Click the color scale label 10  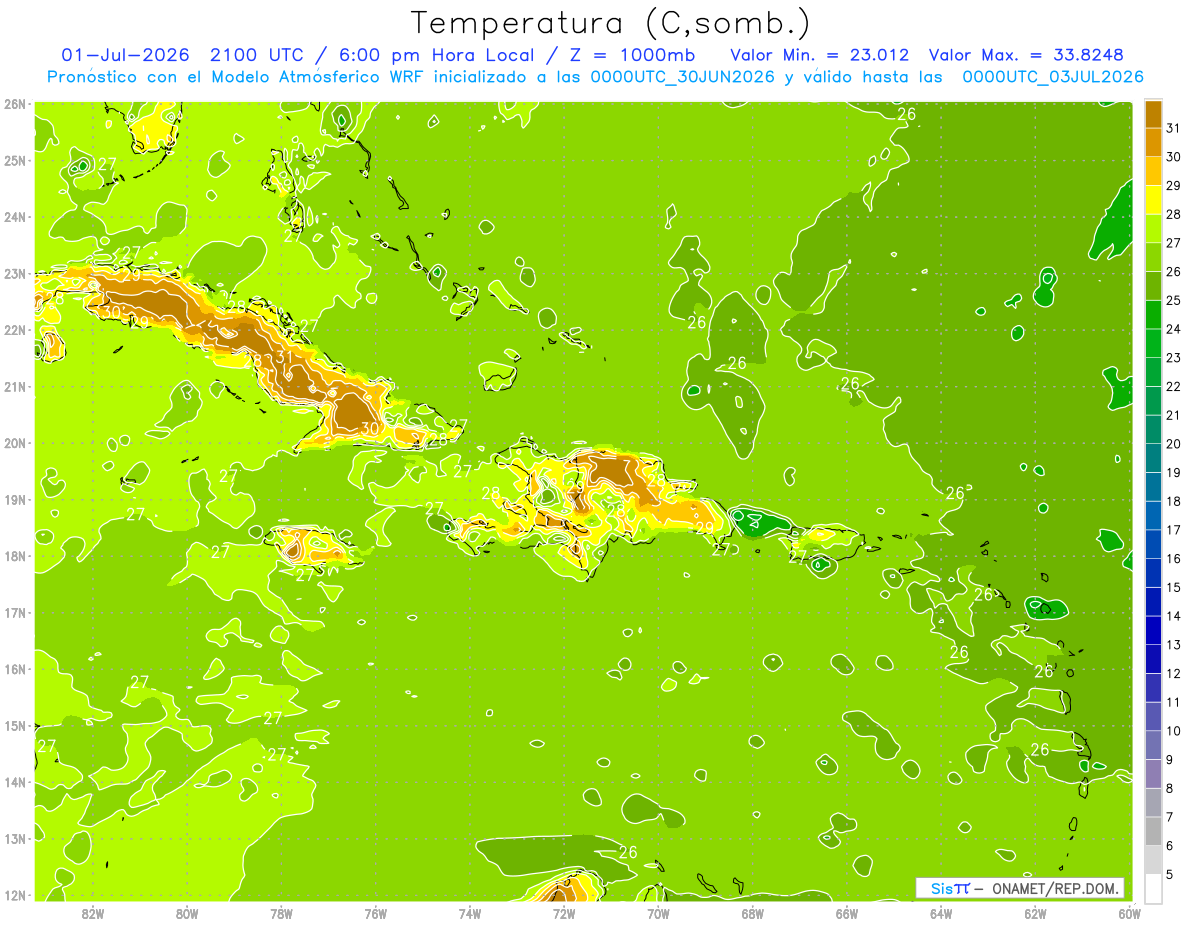click(x=1174, y=731)
